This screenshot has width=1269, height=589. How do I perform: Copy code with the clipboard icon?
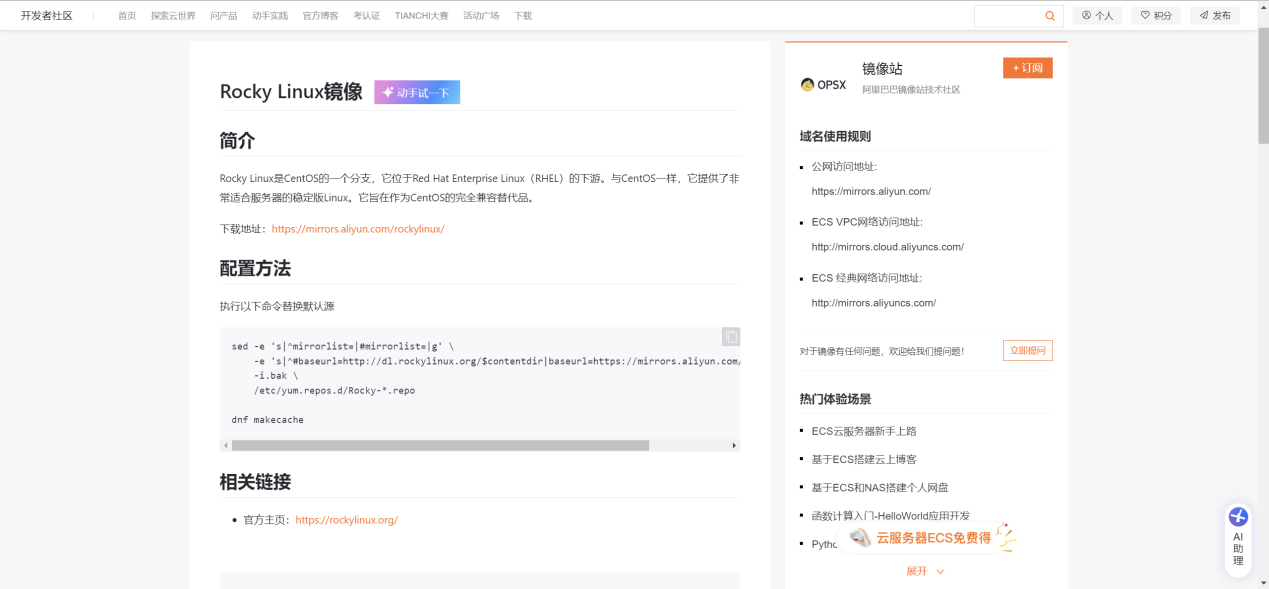[x=731, y=337]
